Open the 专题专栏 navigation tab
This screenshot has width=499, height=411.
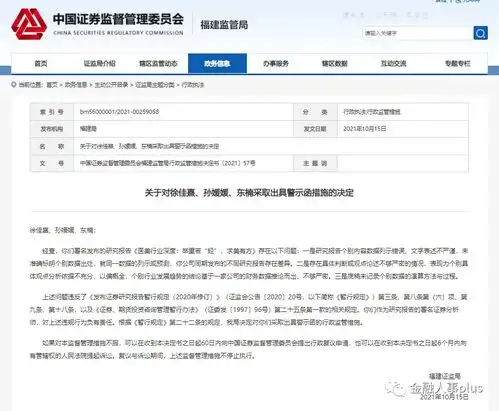tap(457, 63)
